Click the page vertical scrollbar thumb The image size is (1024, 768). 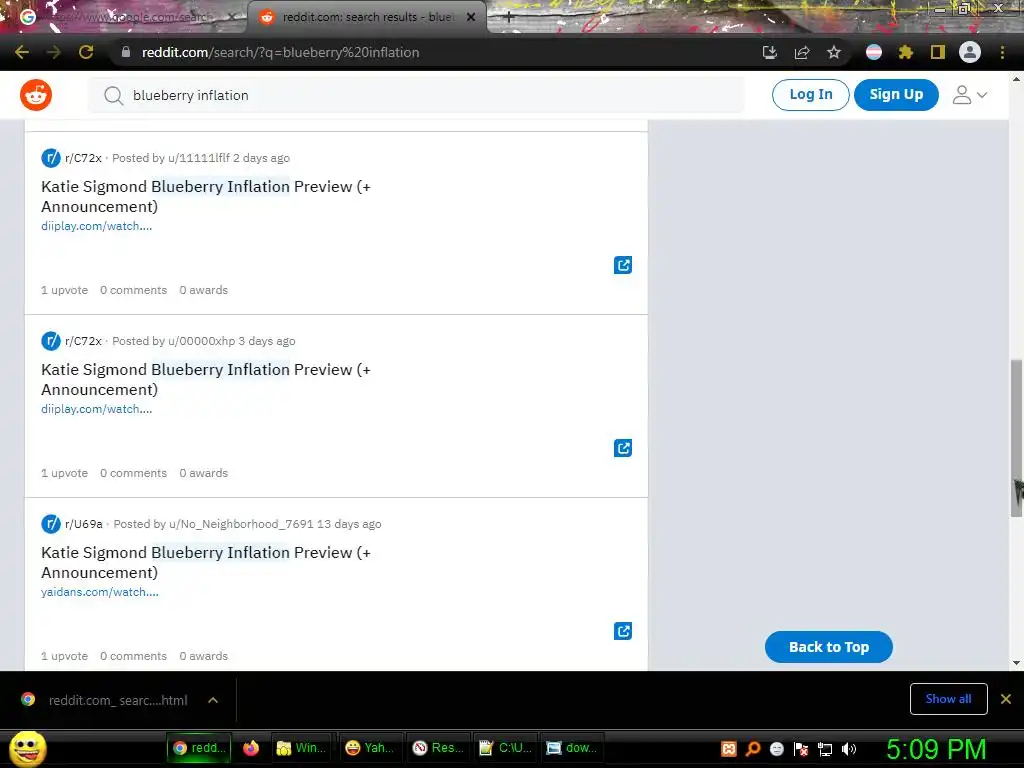pyautogui.click(x=1016, y=438)
